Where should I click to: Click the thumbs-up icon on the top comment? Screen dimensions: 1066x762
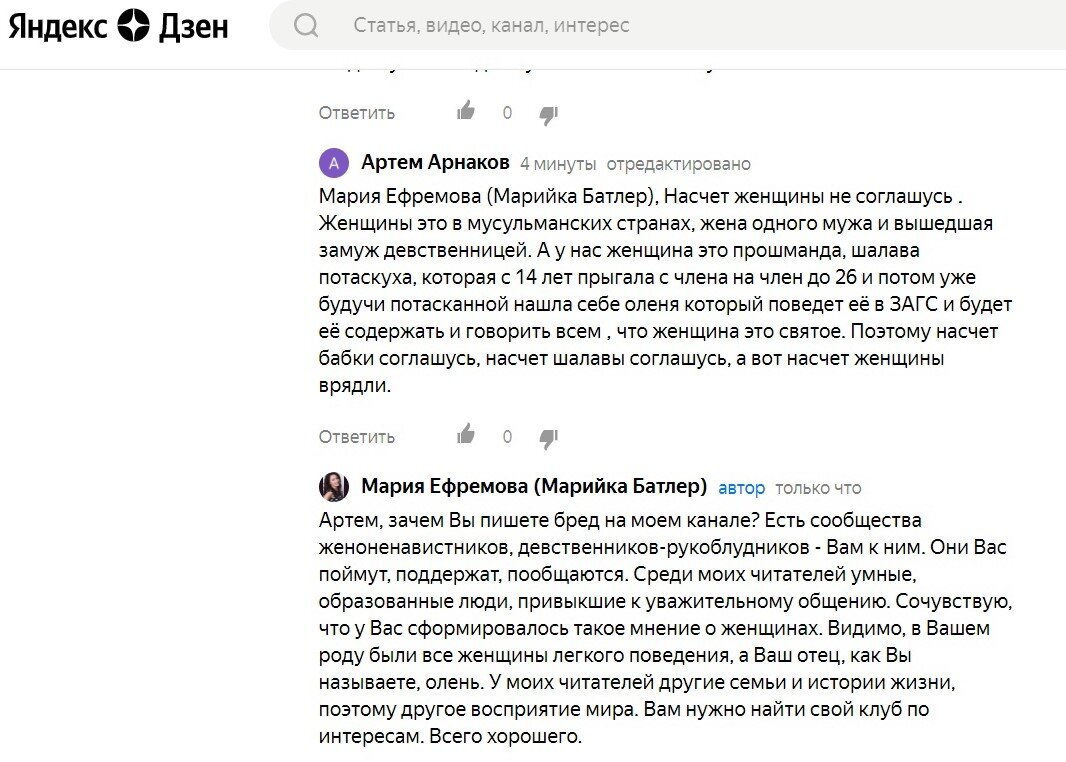point(466,111)
